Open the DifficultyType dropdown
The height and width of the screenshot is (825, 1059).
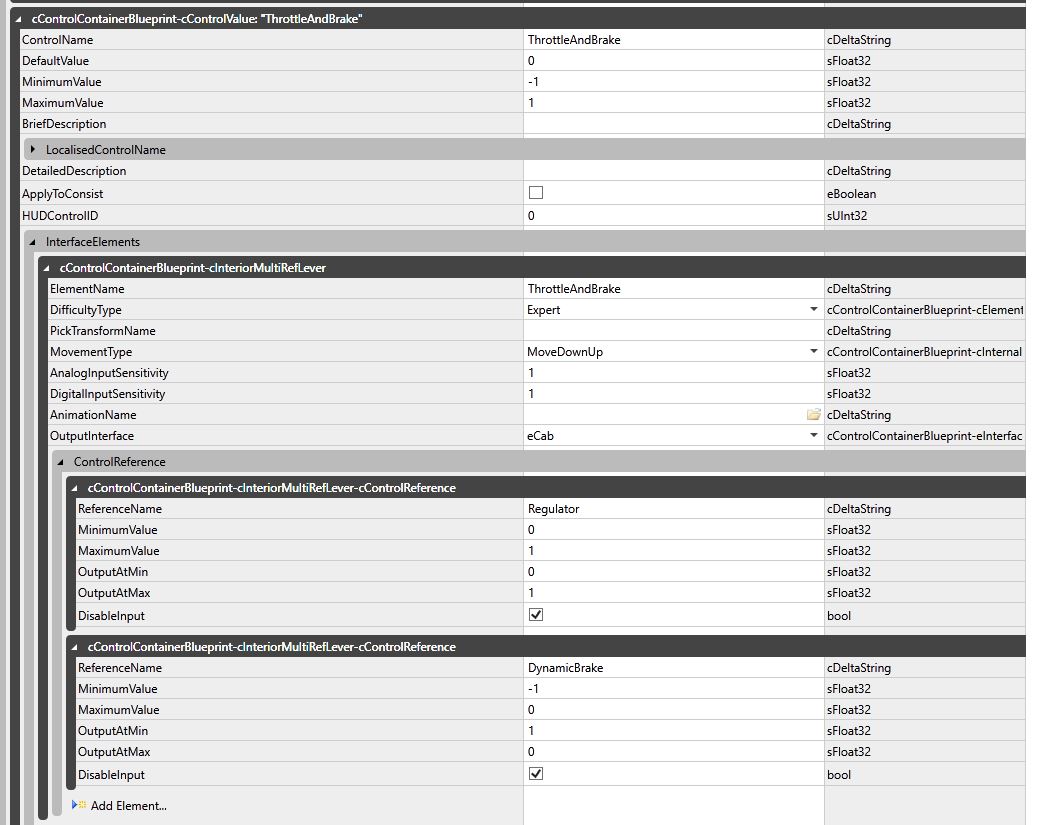click(813, 310)
